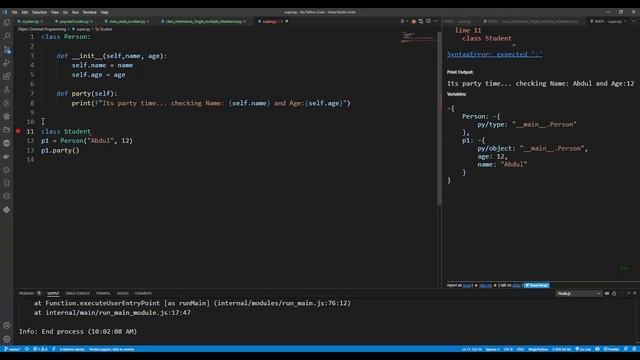This screenshot has width=640, height=360.
Task: Click the editor vertical scrollbar
Action: pos(439,118)
